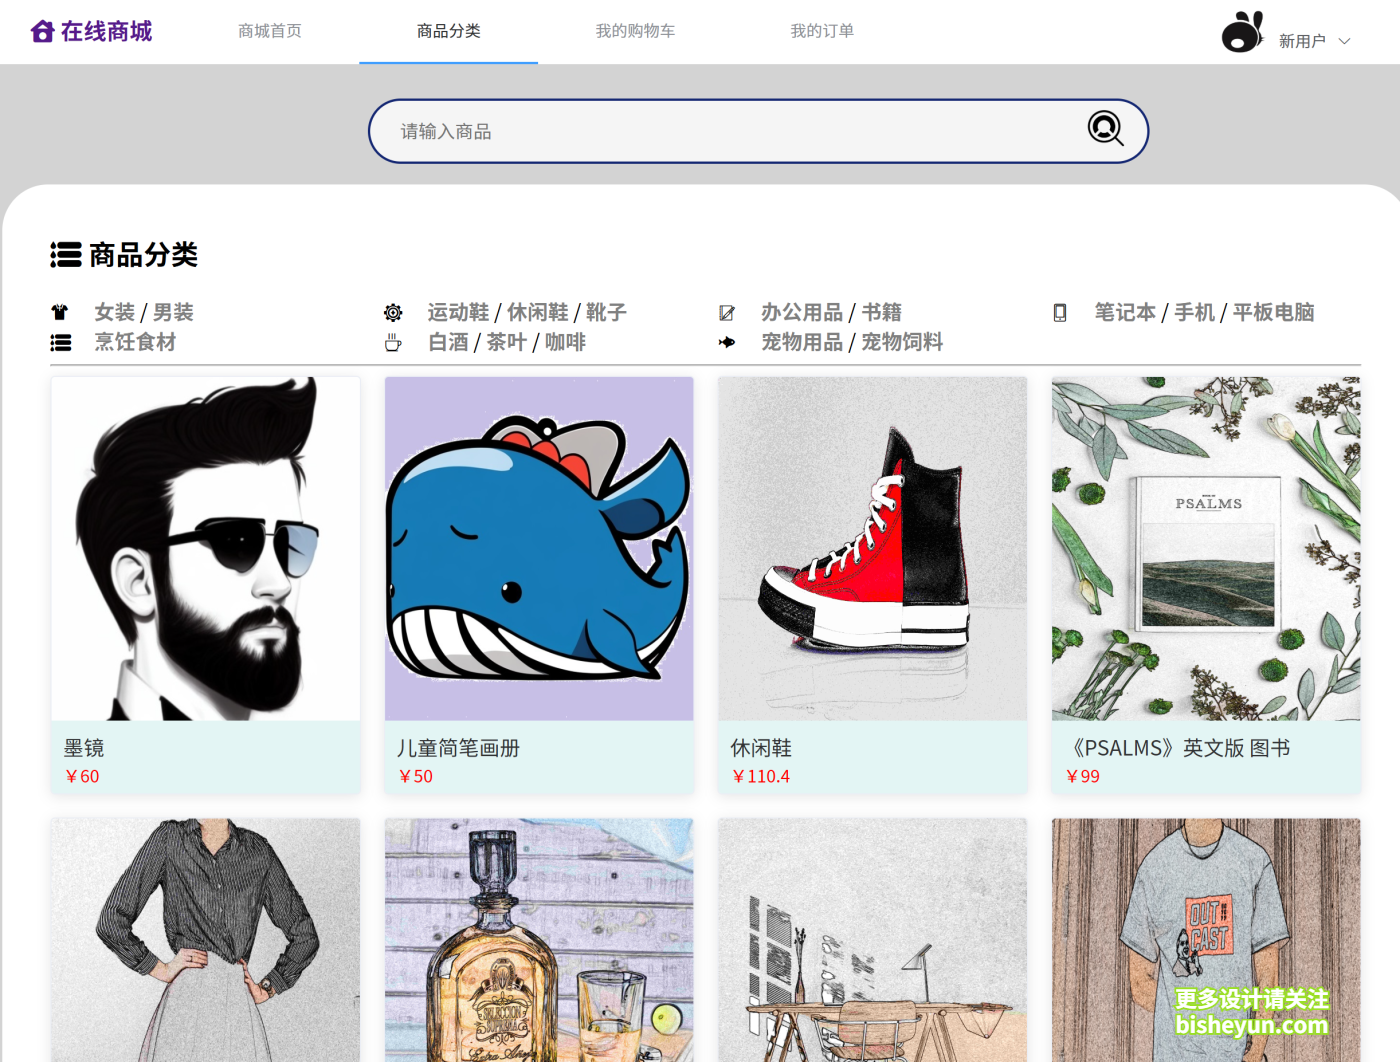The height and width of the screenshot is (1062, 1400).
Task: Open the striped shirt woman product image
Action: 206,940
